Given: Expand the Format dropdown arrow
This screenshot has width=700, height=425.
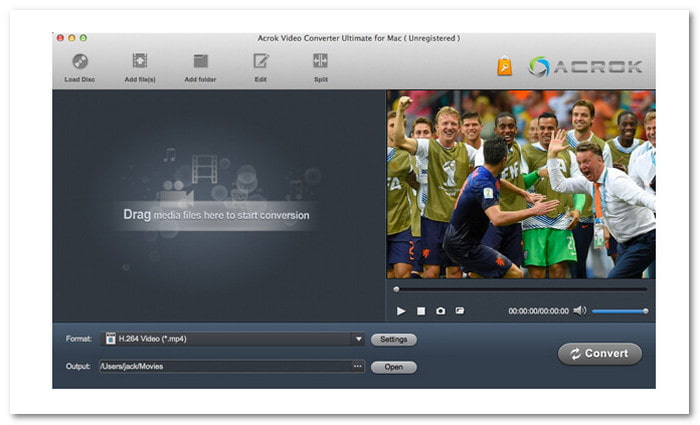Looking at the screenshot, I should pyautogui.click(x=358, y=339).
